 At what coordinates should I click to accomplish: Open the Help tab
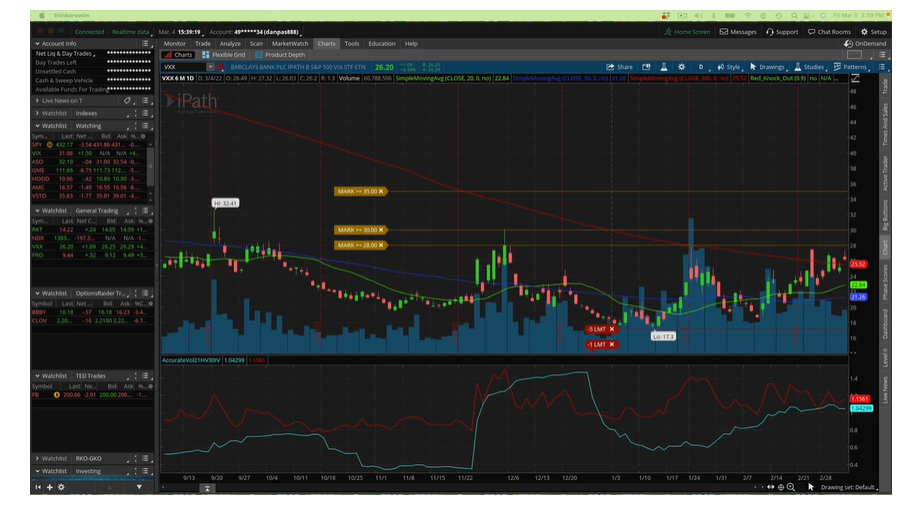(x=411, y=43)
